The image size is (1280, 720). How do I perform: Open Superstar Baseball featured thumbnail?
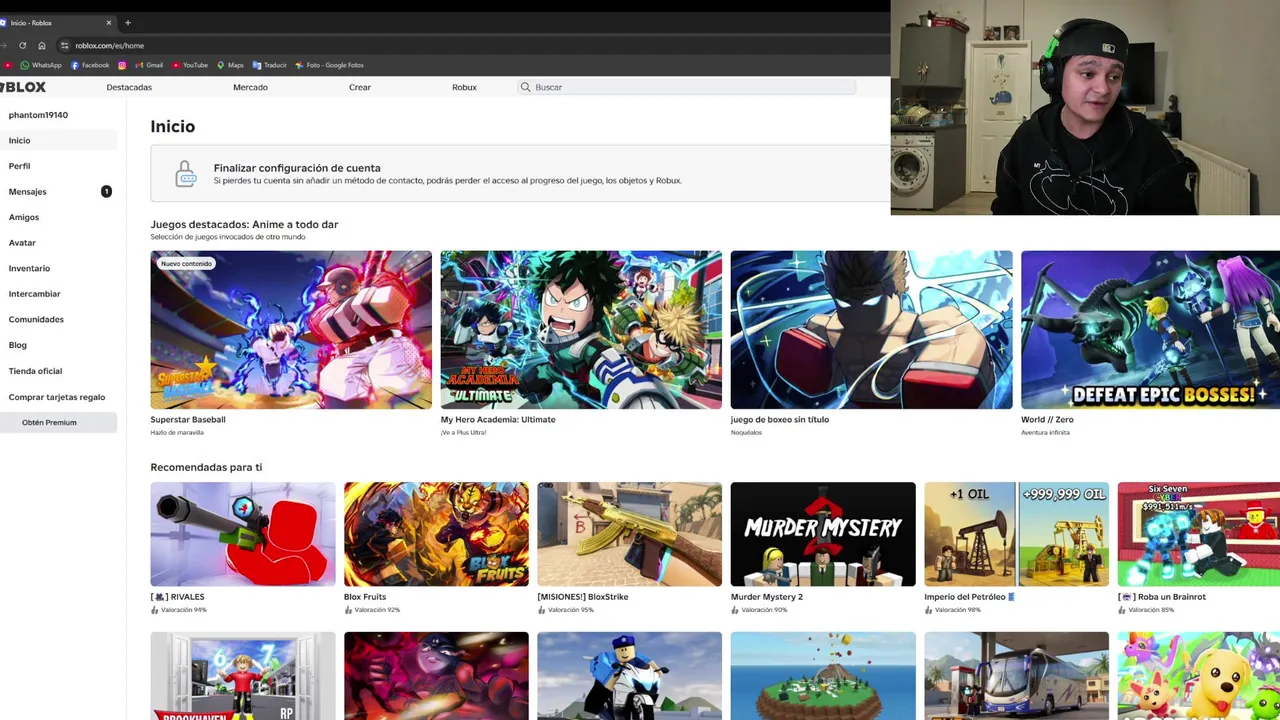(291, 329)
